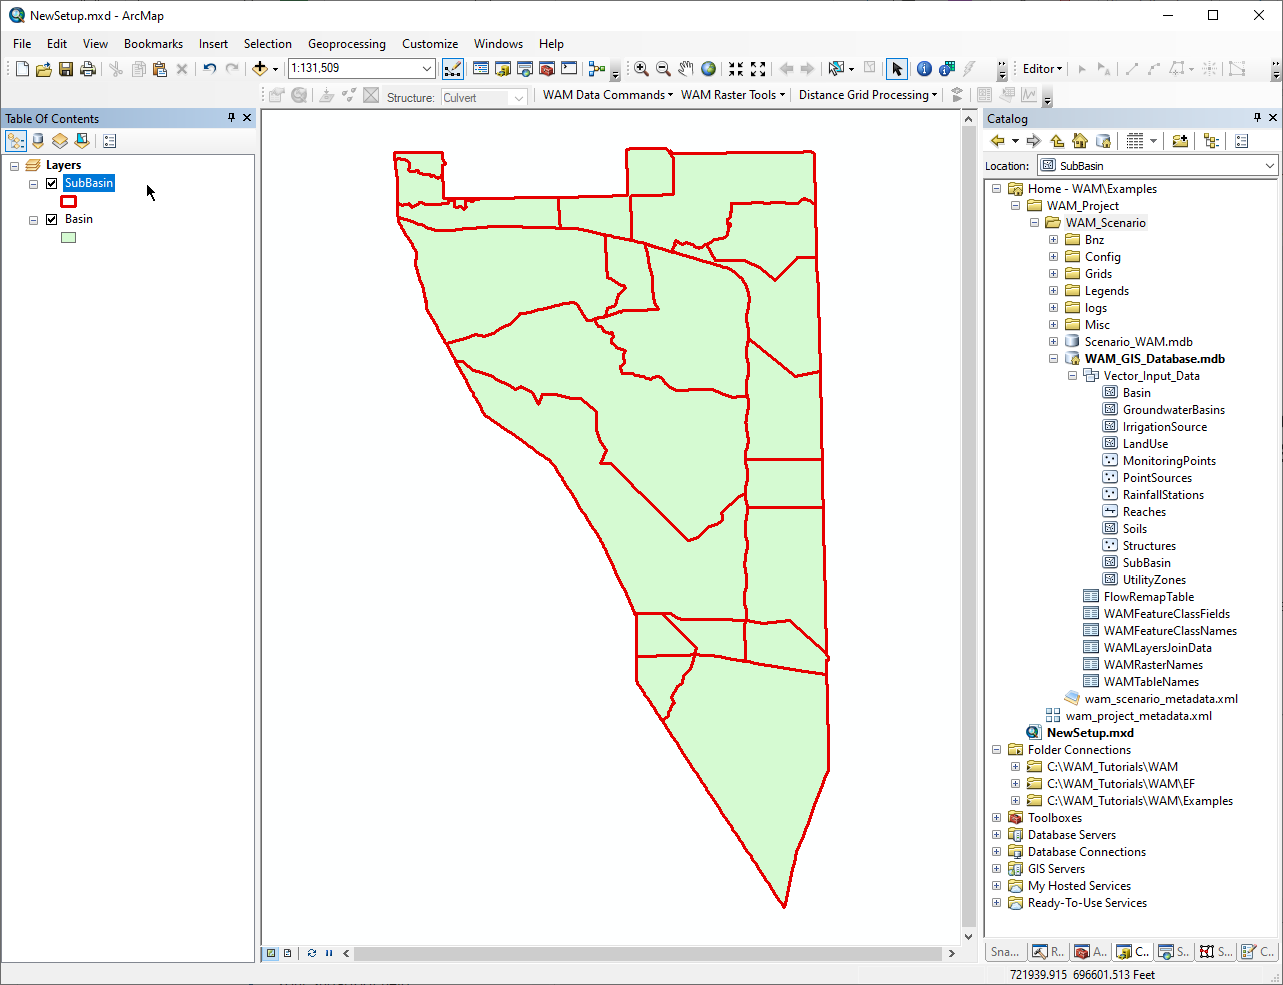
Task: Open the Table Of Contents window icon
Action: pos(481,69)
